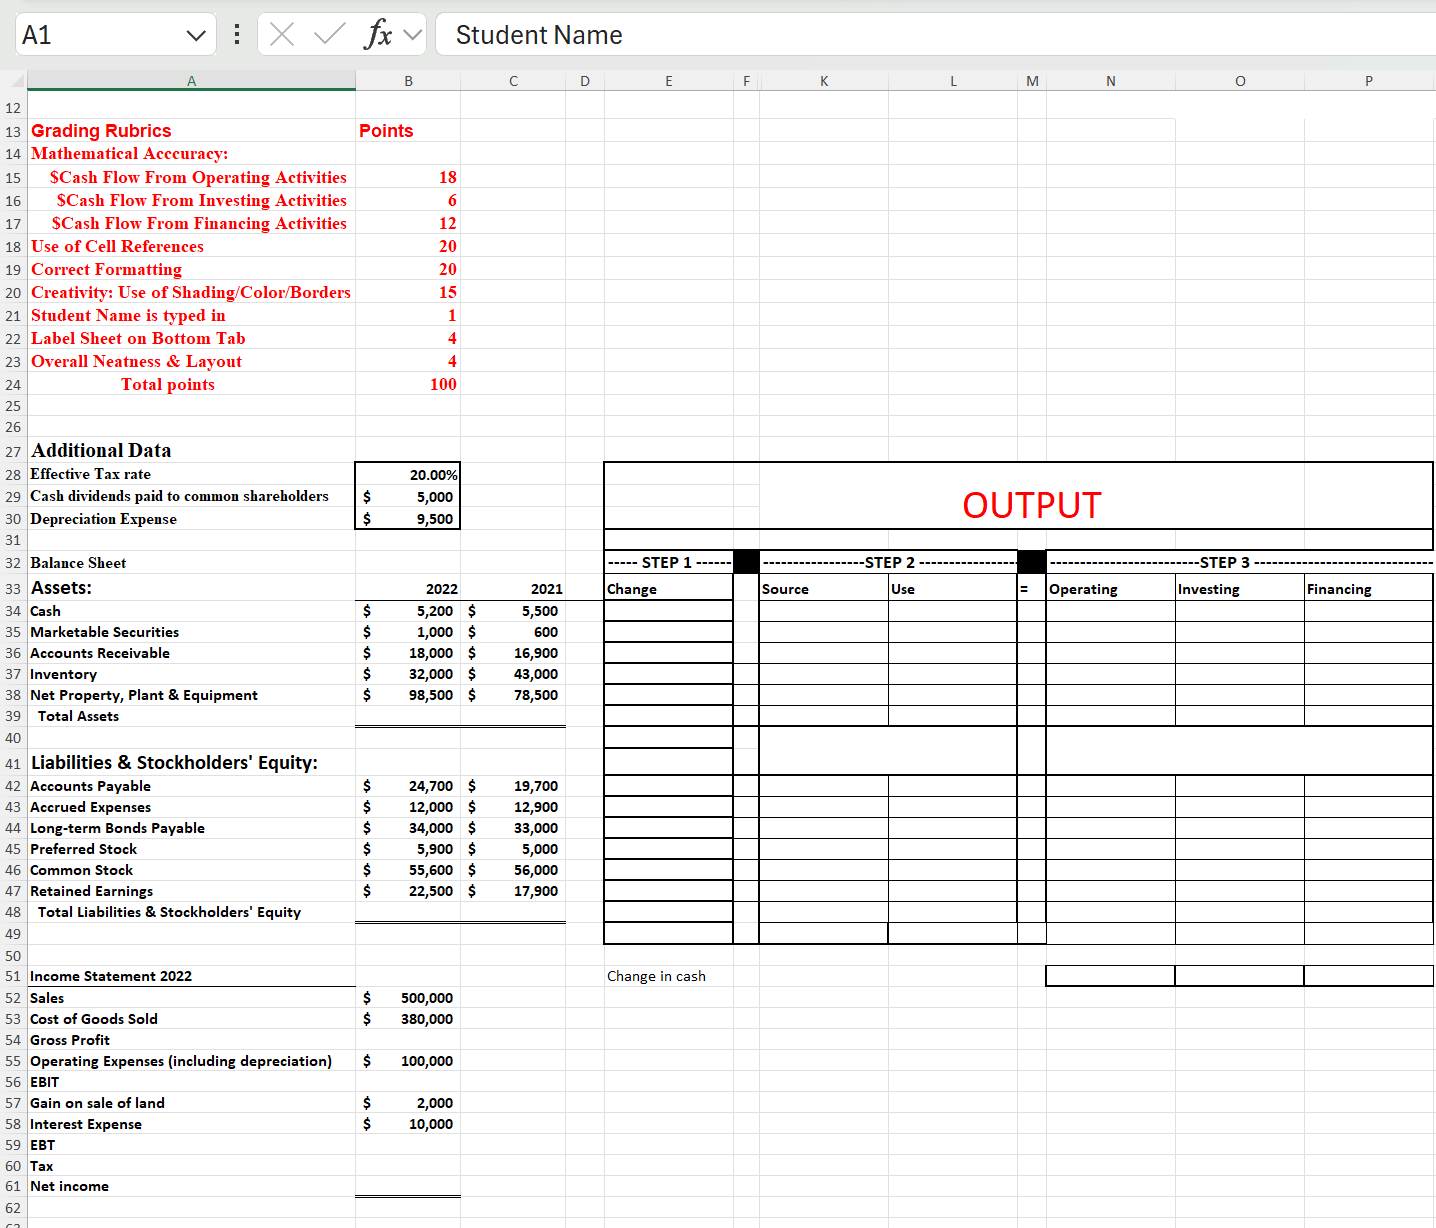Click the formula bar containing Student Name
The image size is (1436, 1228).
pyautogui.click(x=936, y=35)
